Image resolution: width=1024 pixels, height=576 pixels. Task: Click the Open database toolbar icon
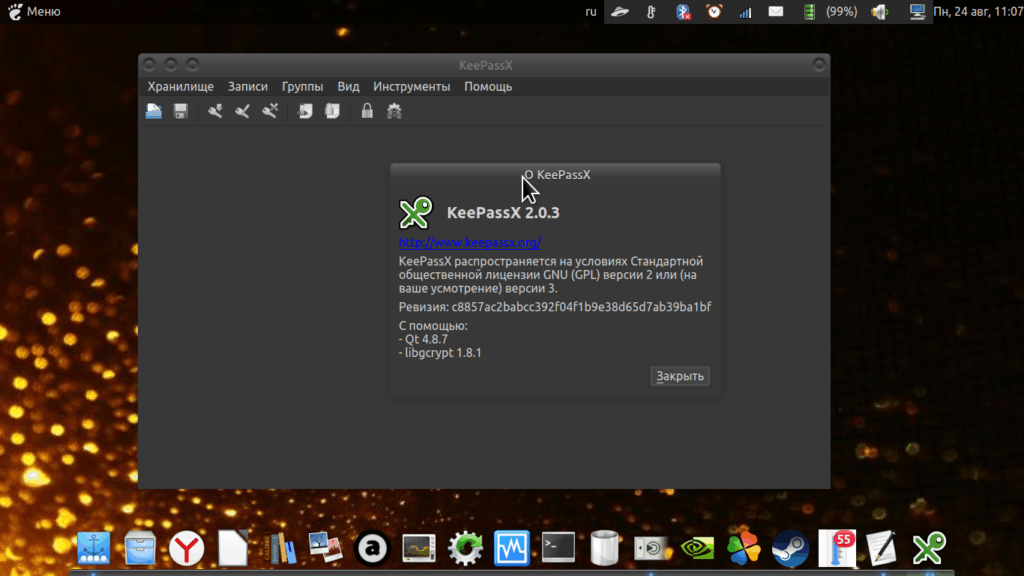(153, 111)
